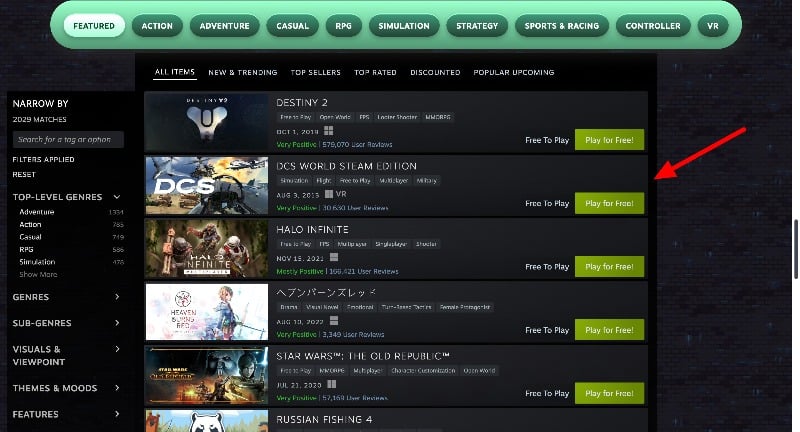This screenshot has width=800, height=432.
Task: Filter by Simulation genre in sidebar
Action: tap(37, 262)
